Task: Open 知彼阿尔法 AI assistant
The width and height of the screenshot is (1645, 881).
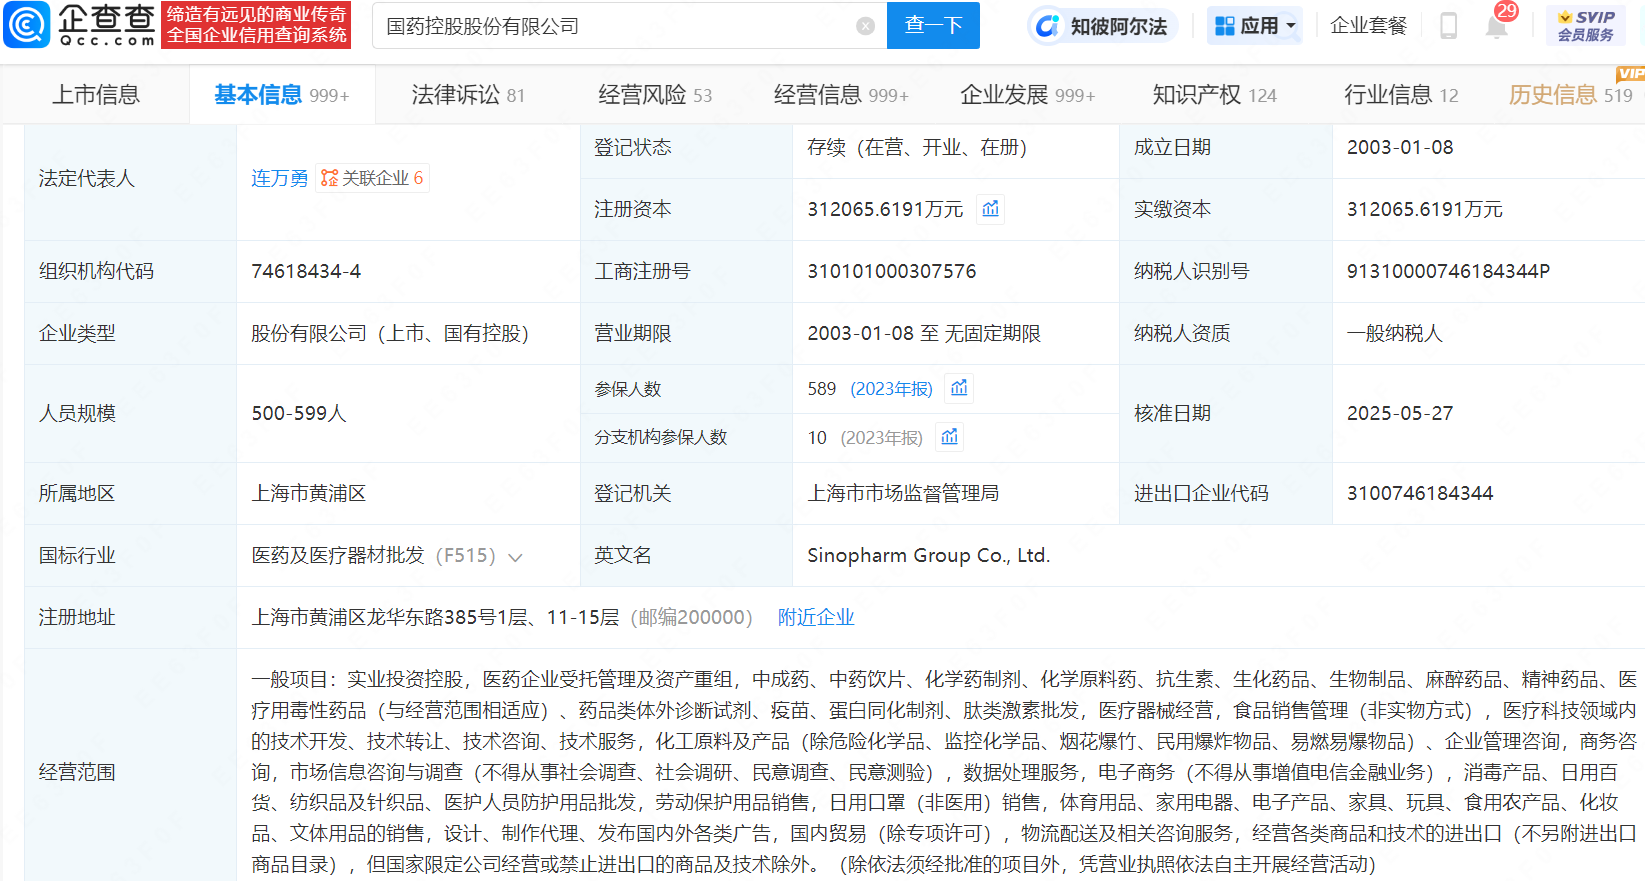Action: pos(1102,26)
